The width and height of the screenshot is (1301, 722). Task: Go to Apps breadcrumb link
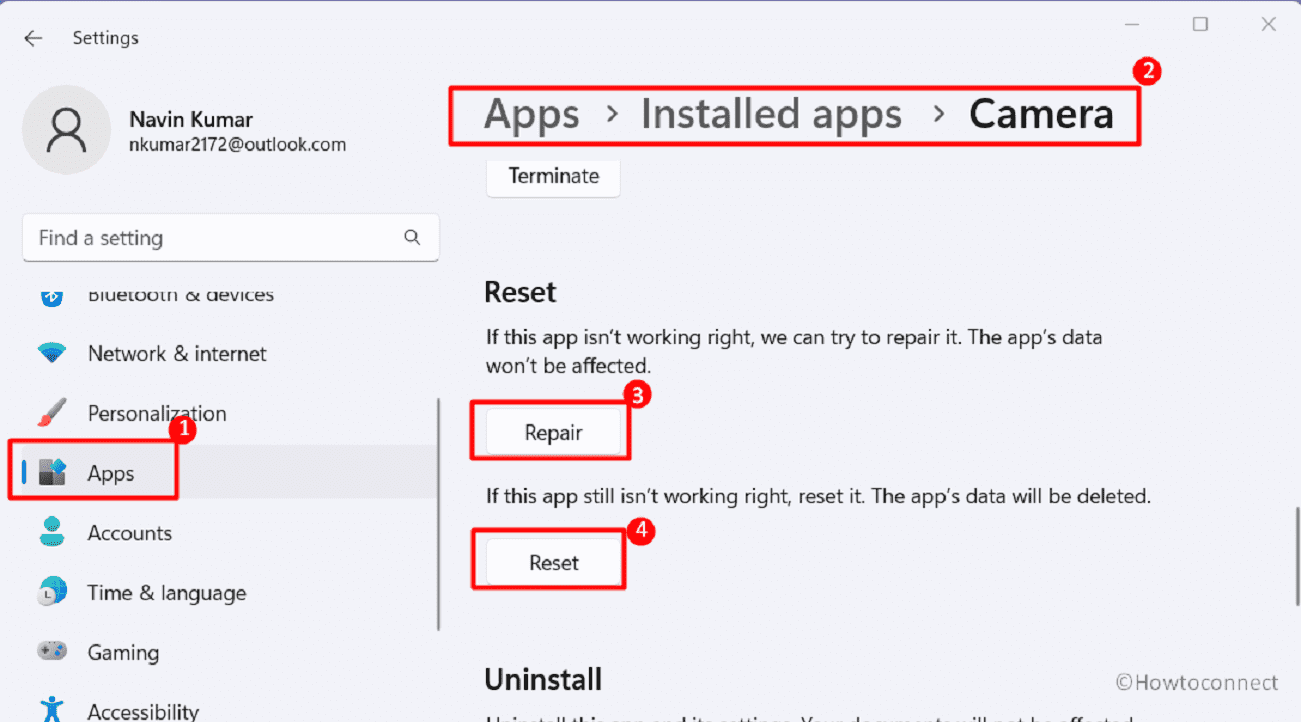point(531,115)
